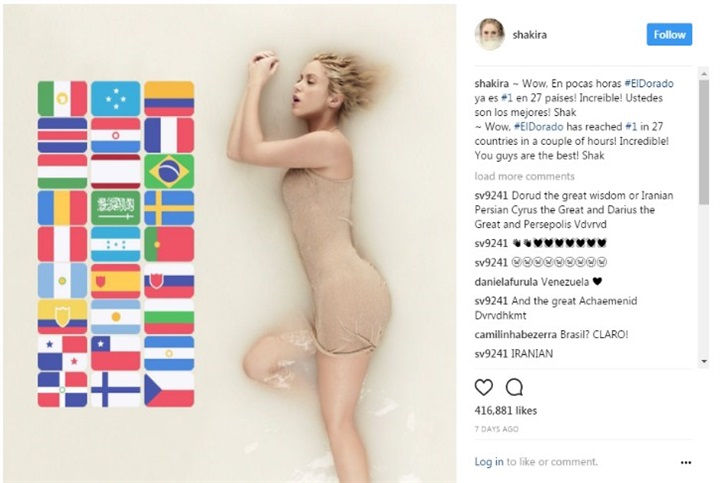Click the scrollbar up arrow in comments
This screenshot has height=483, width=720.
click(x=704, y=73)
